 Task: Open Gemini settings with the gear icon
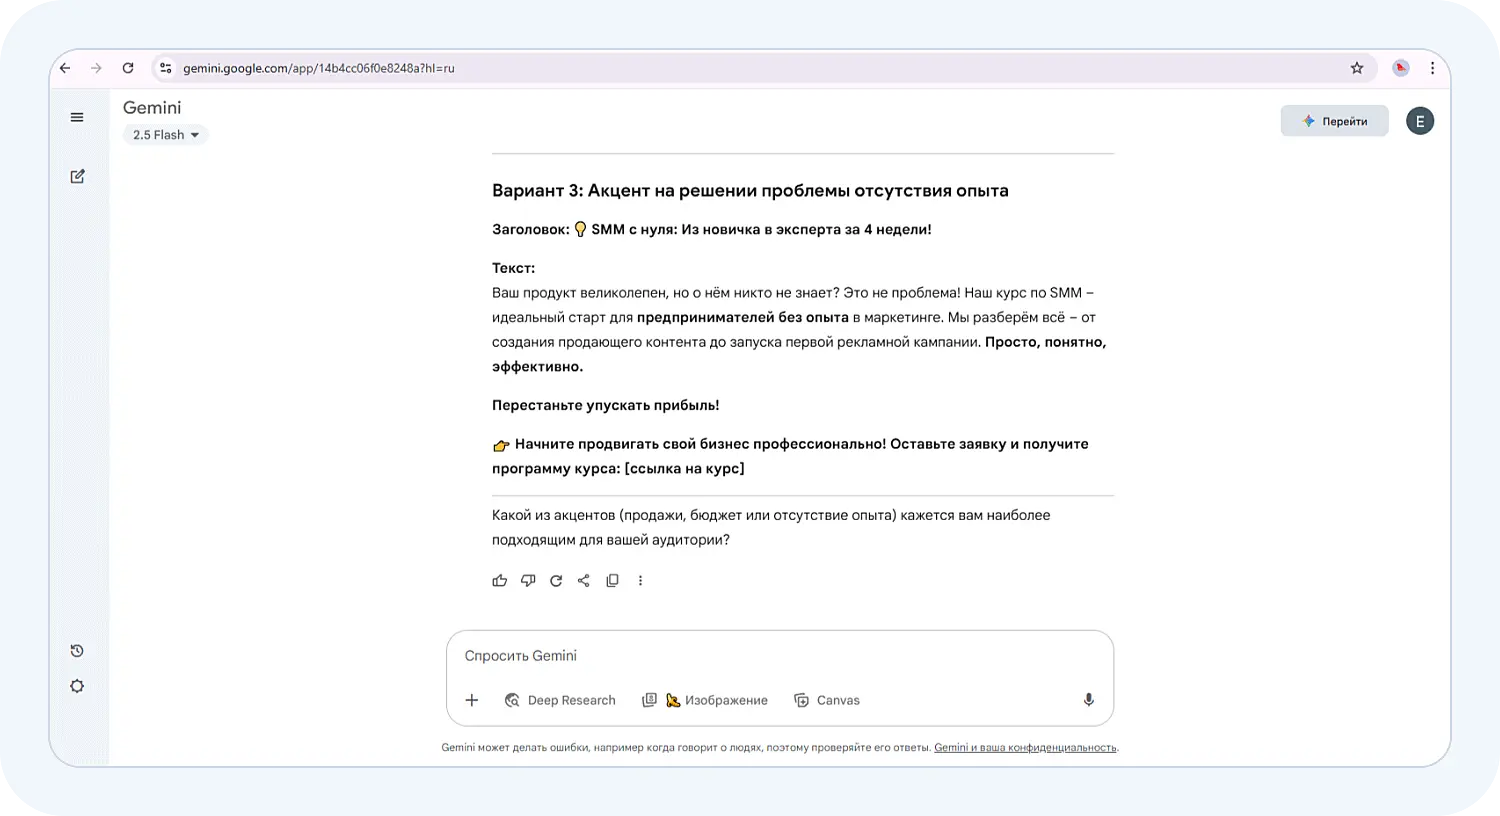(77, 686)
